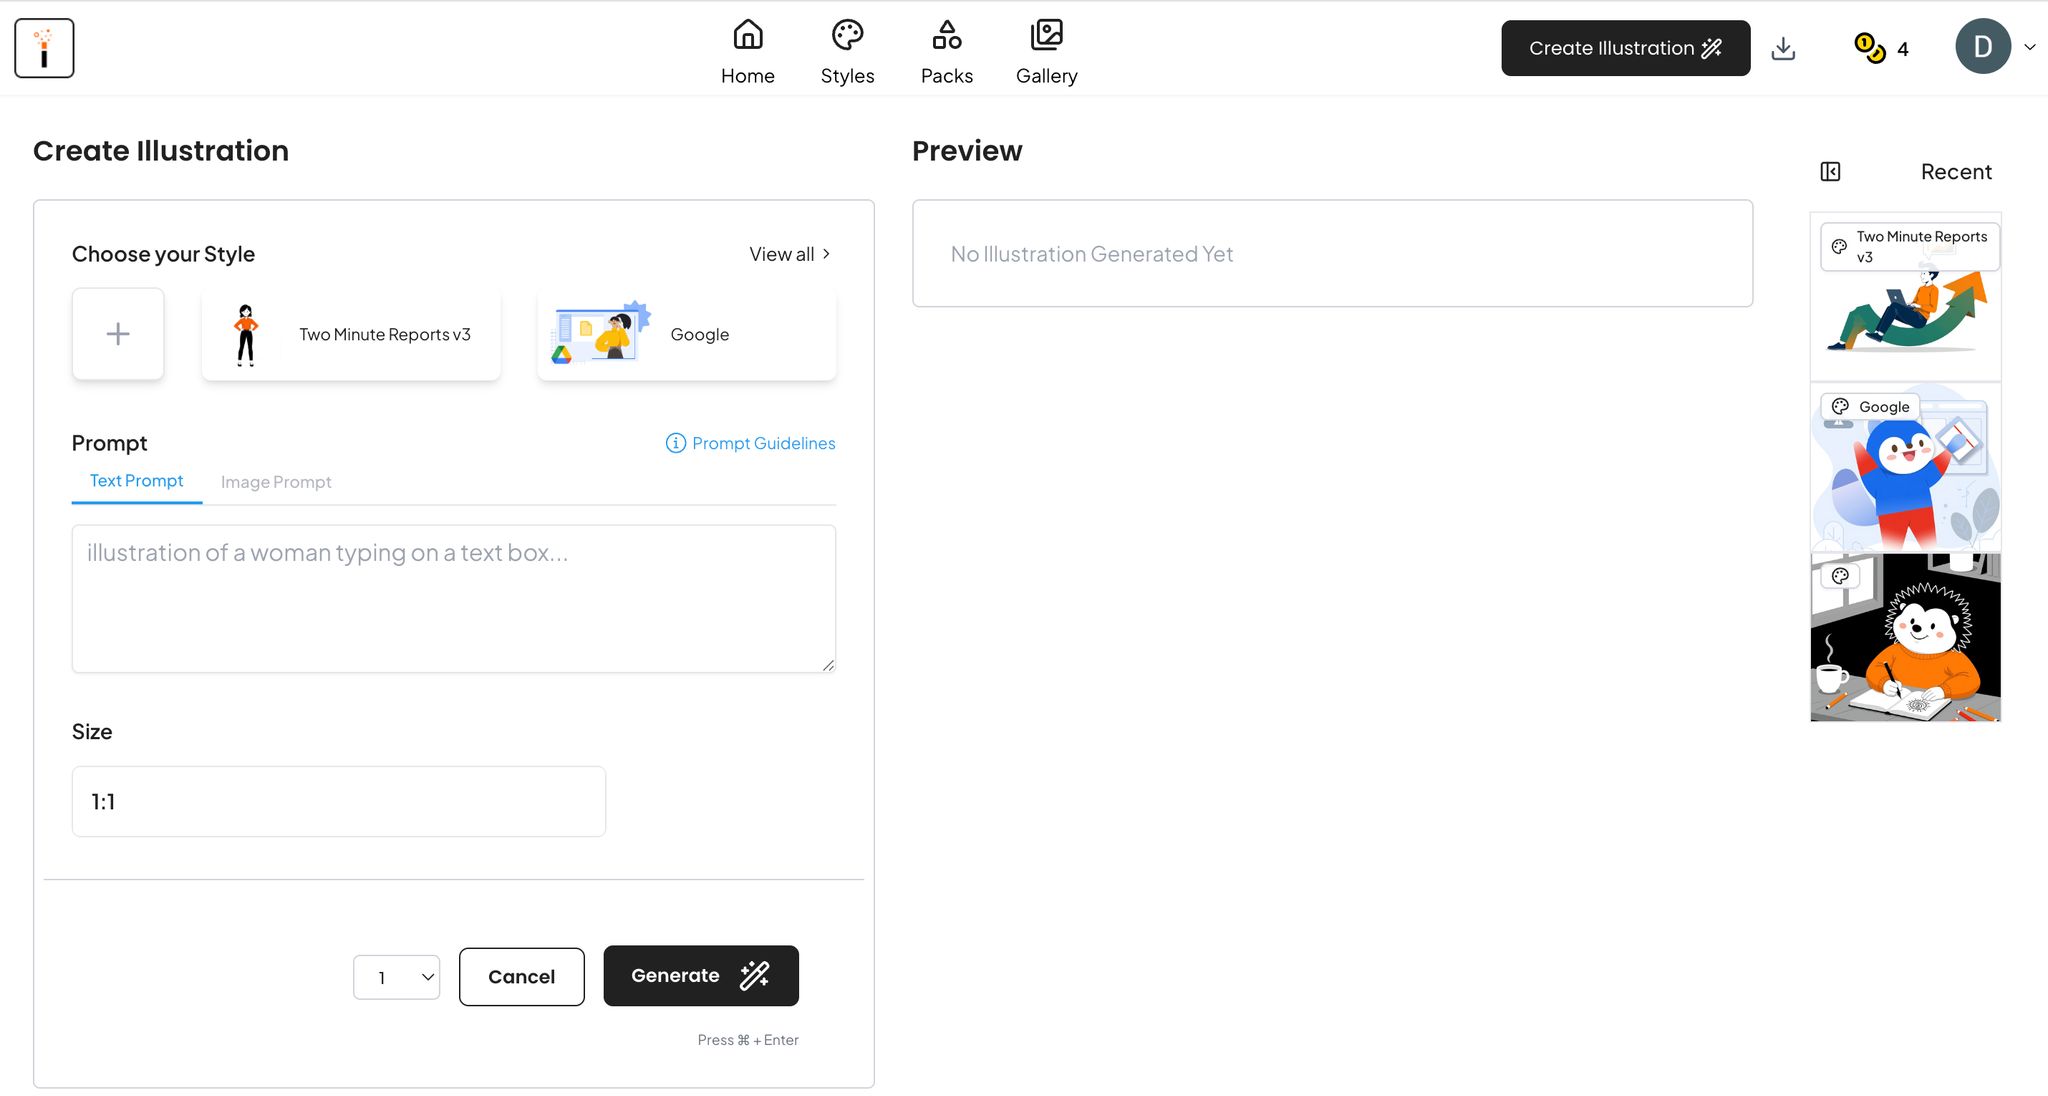Click the coins credits icon
Viewport: 2048px width, 1096px height.
1869,48
